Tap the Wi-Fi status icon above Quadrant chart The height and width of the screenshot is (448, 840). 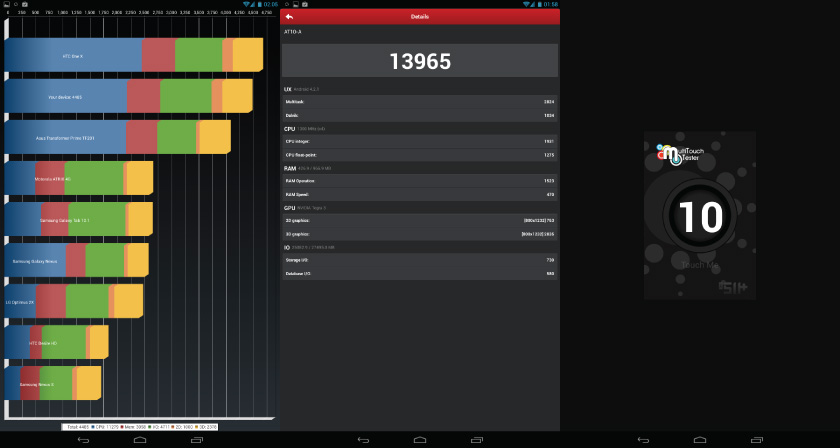click(x=247, y=4)
